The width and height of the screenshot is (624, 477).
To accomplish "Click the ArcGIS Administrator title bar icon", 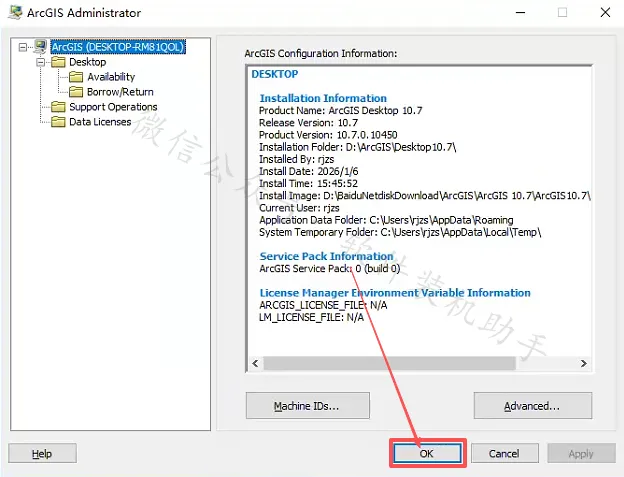I will click(15, 12).
